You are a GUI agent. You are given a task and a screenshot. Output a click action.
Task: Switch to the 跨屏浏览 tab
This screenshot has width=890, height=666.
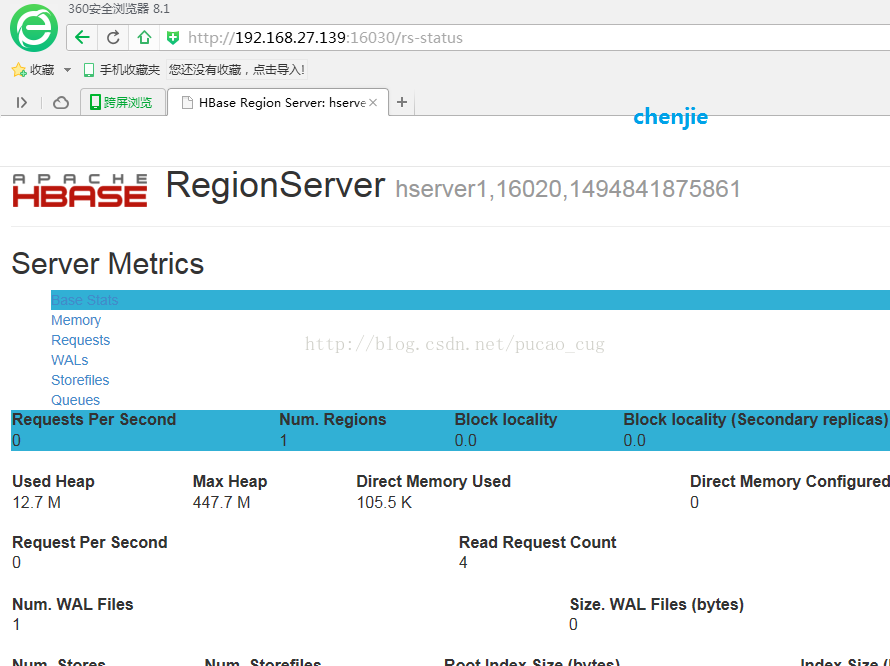123,102
